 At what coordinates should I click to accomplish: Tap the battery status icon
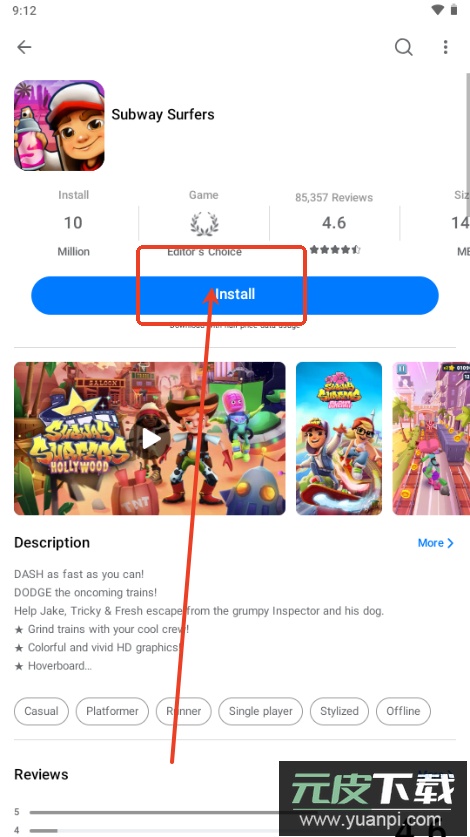point(454,10)
